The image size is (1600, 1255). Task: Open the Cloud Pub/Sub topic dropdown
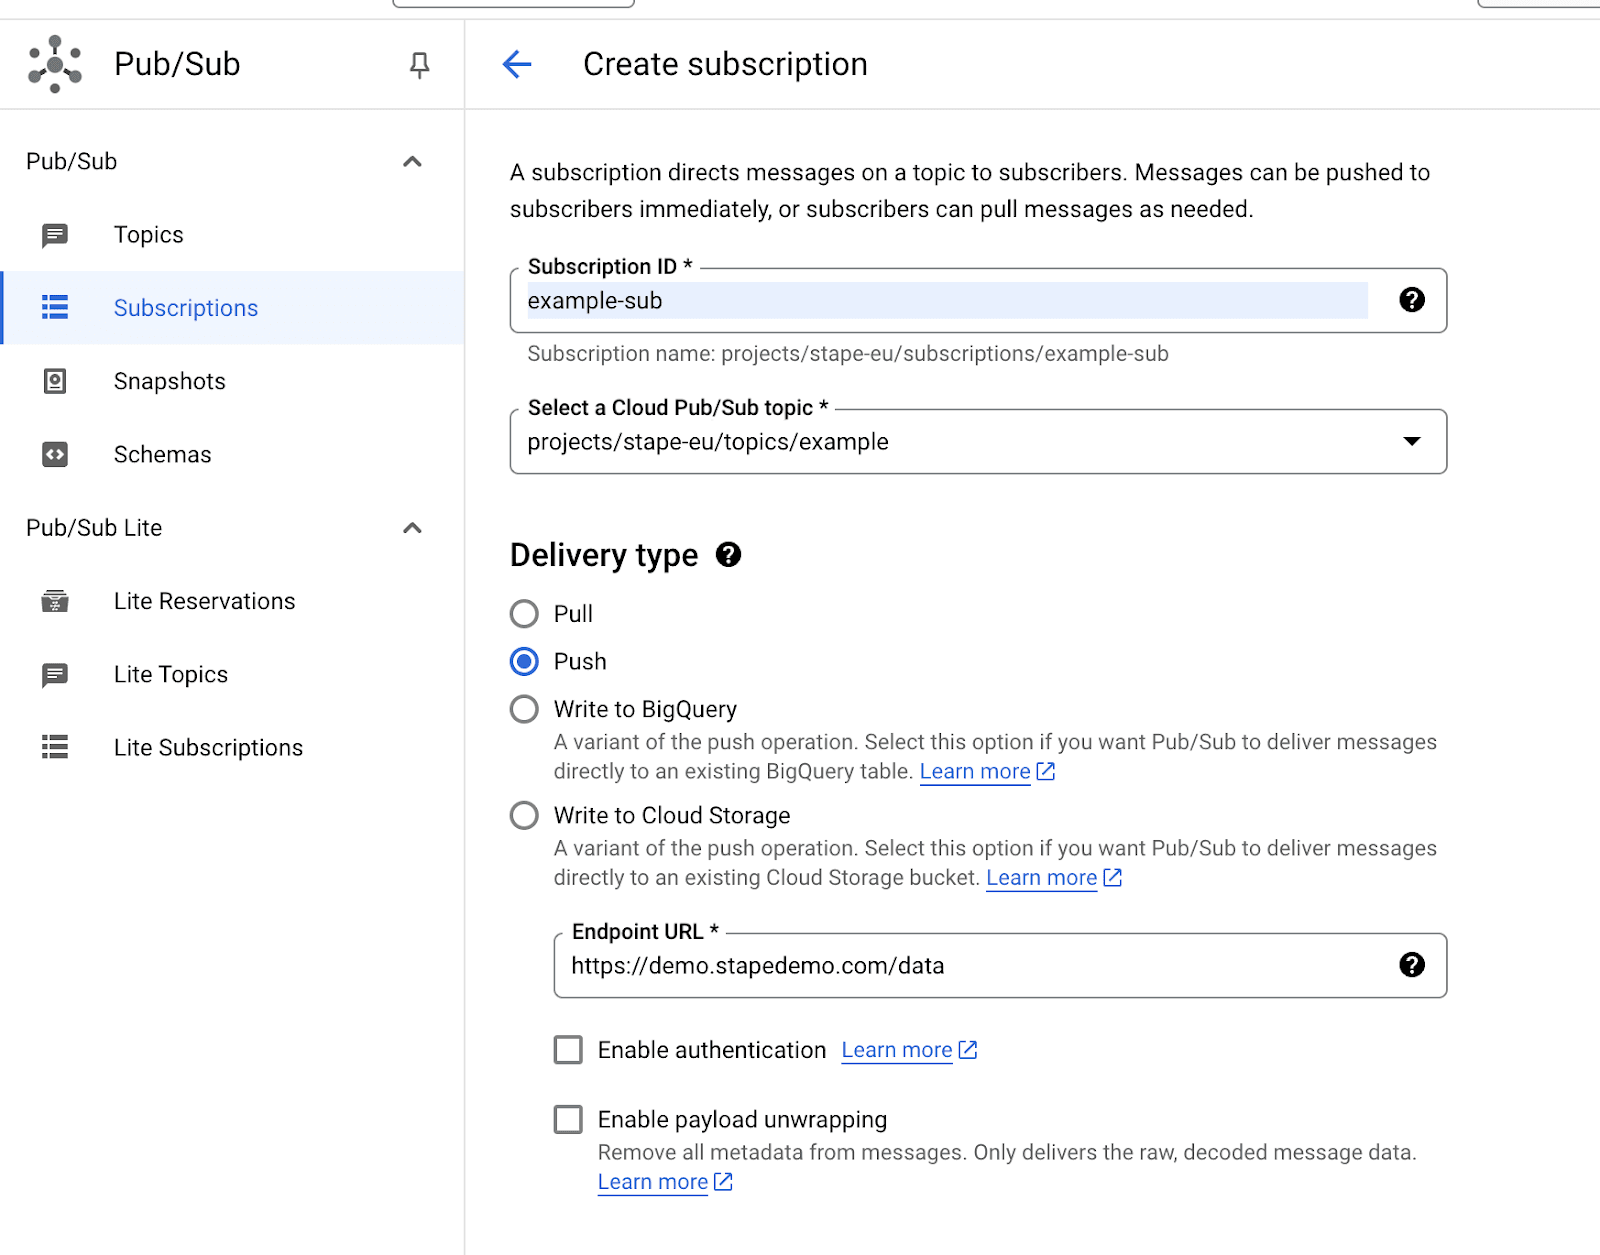(x=1411, y=441)
